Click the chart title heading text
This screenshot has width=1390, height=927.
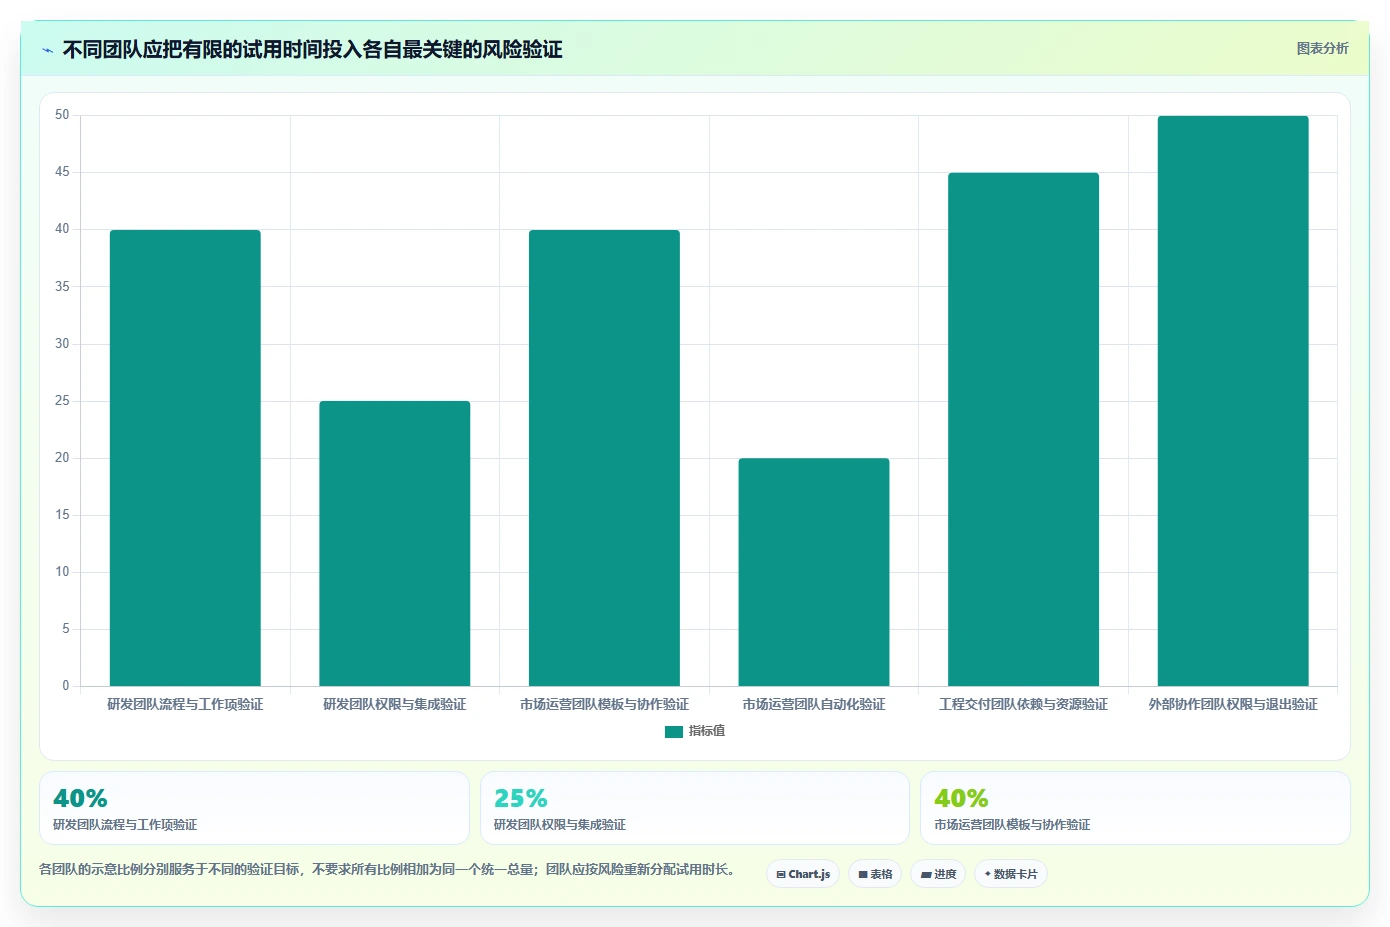point(312,49)
